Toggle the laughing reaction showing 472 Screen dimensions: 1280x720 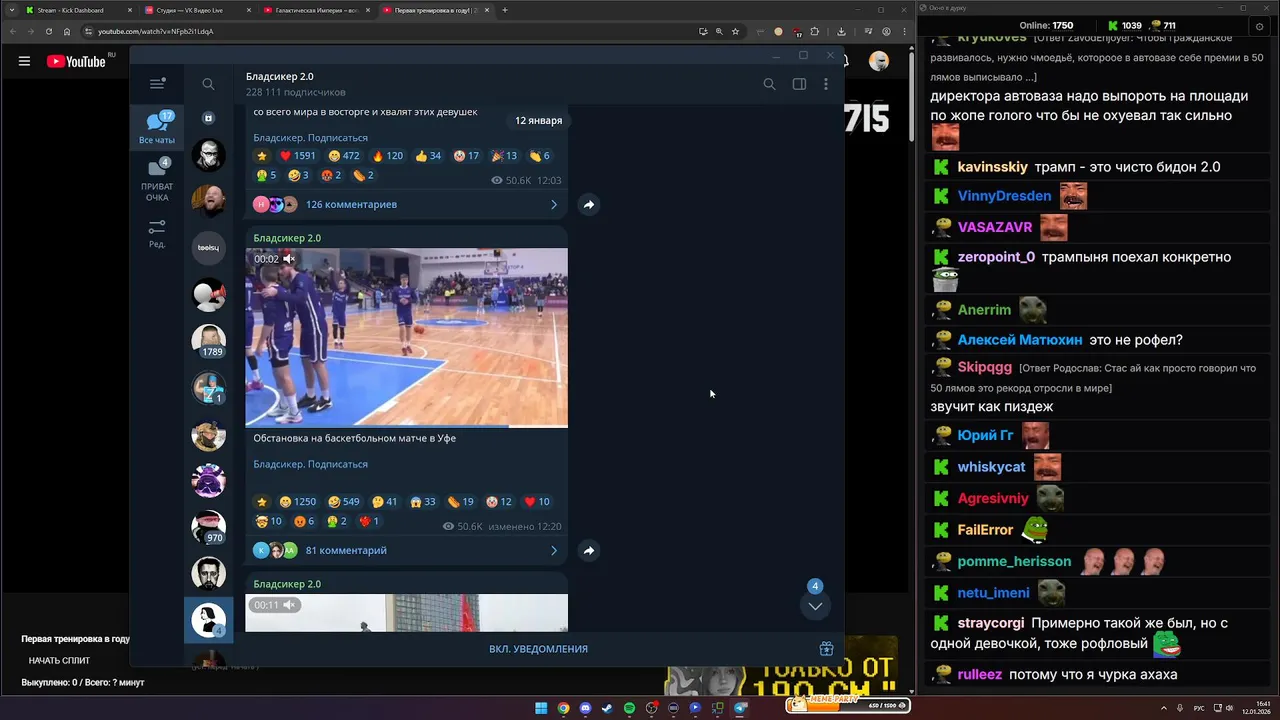coord(343,156)
